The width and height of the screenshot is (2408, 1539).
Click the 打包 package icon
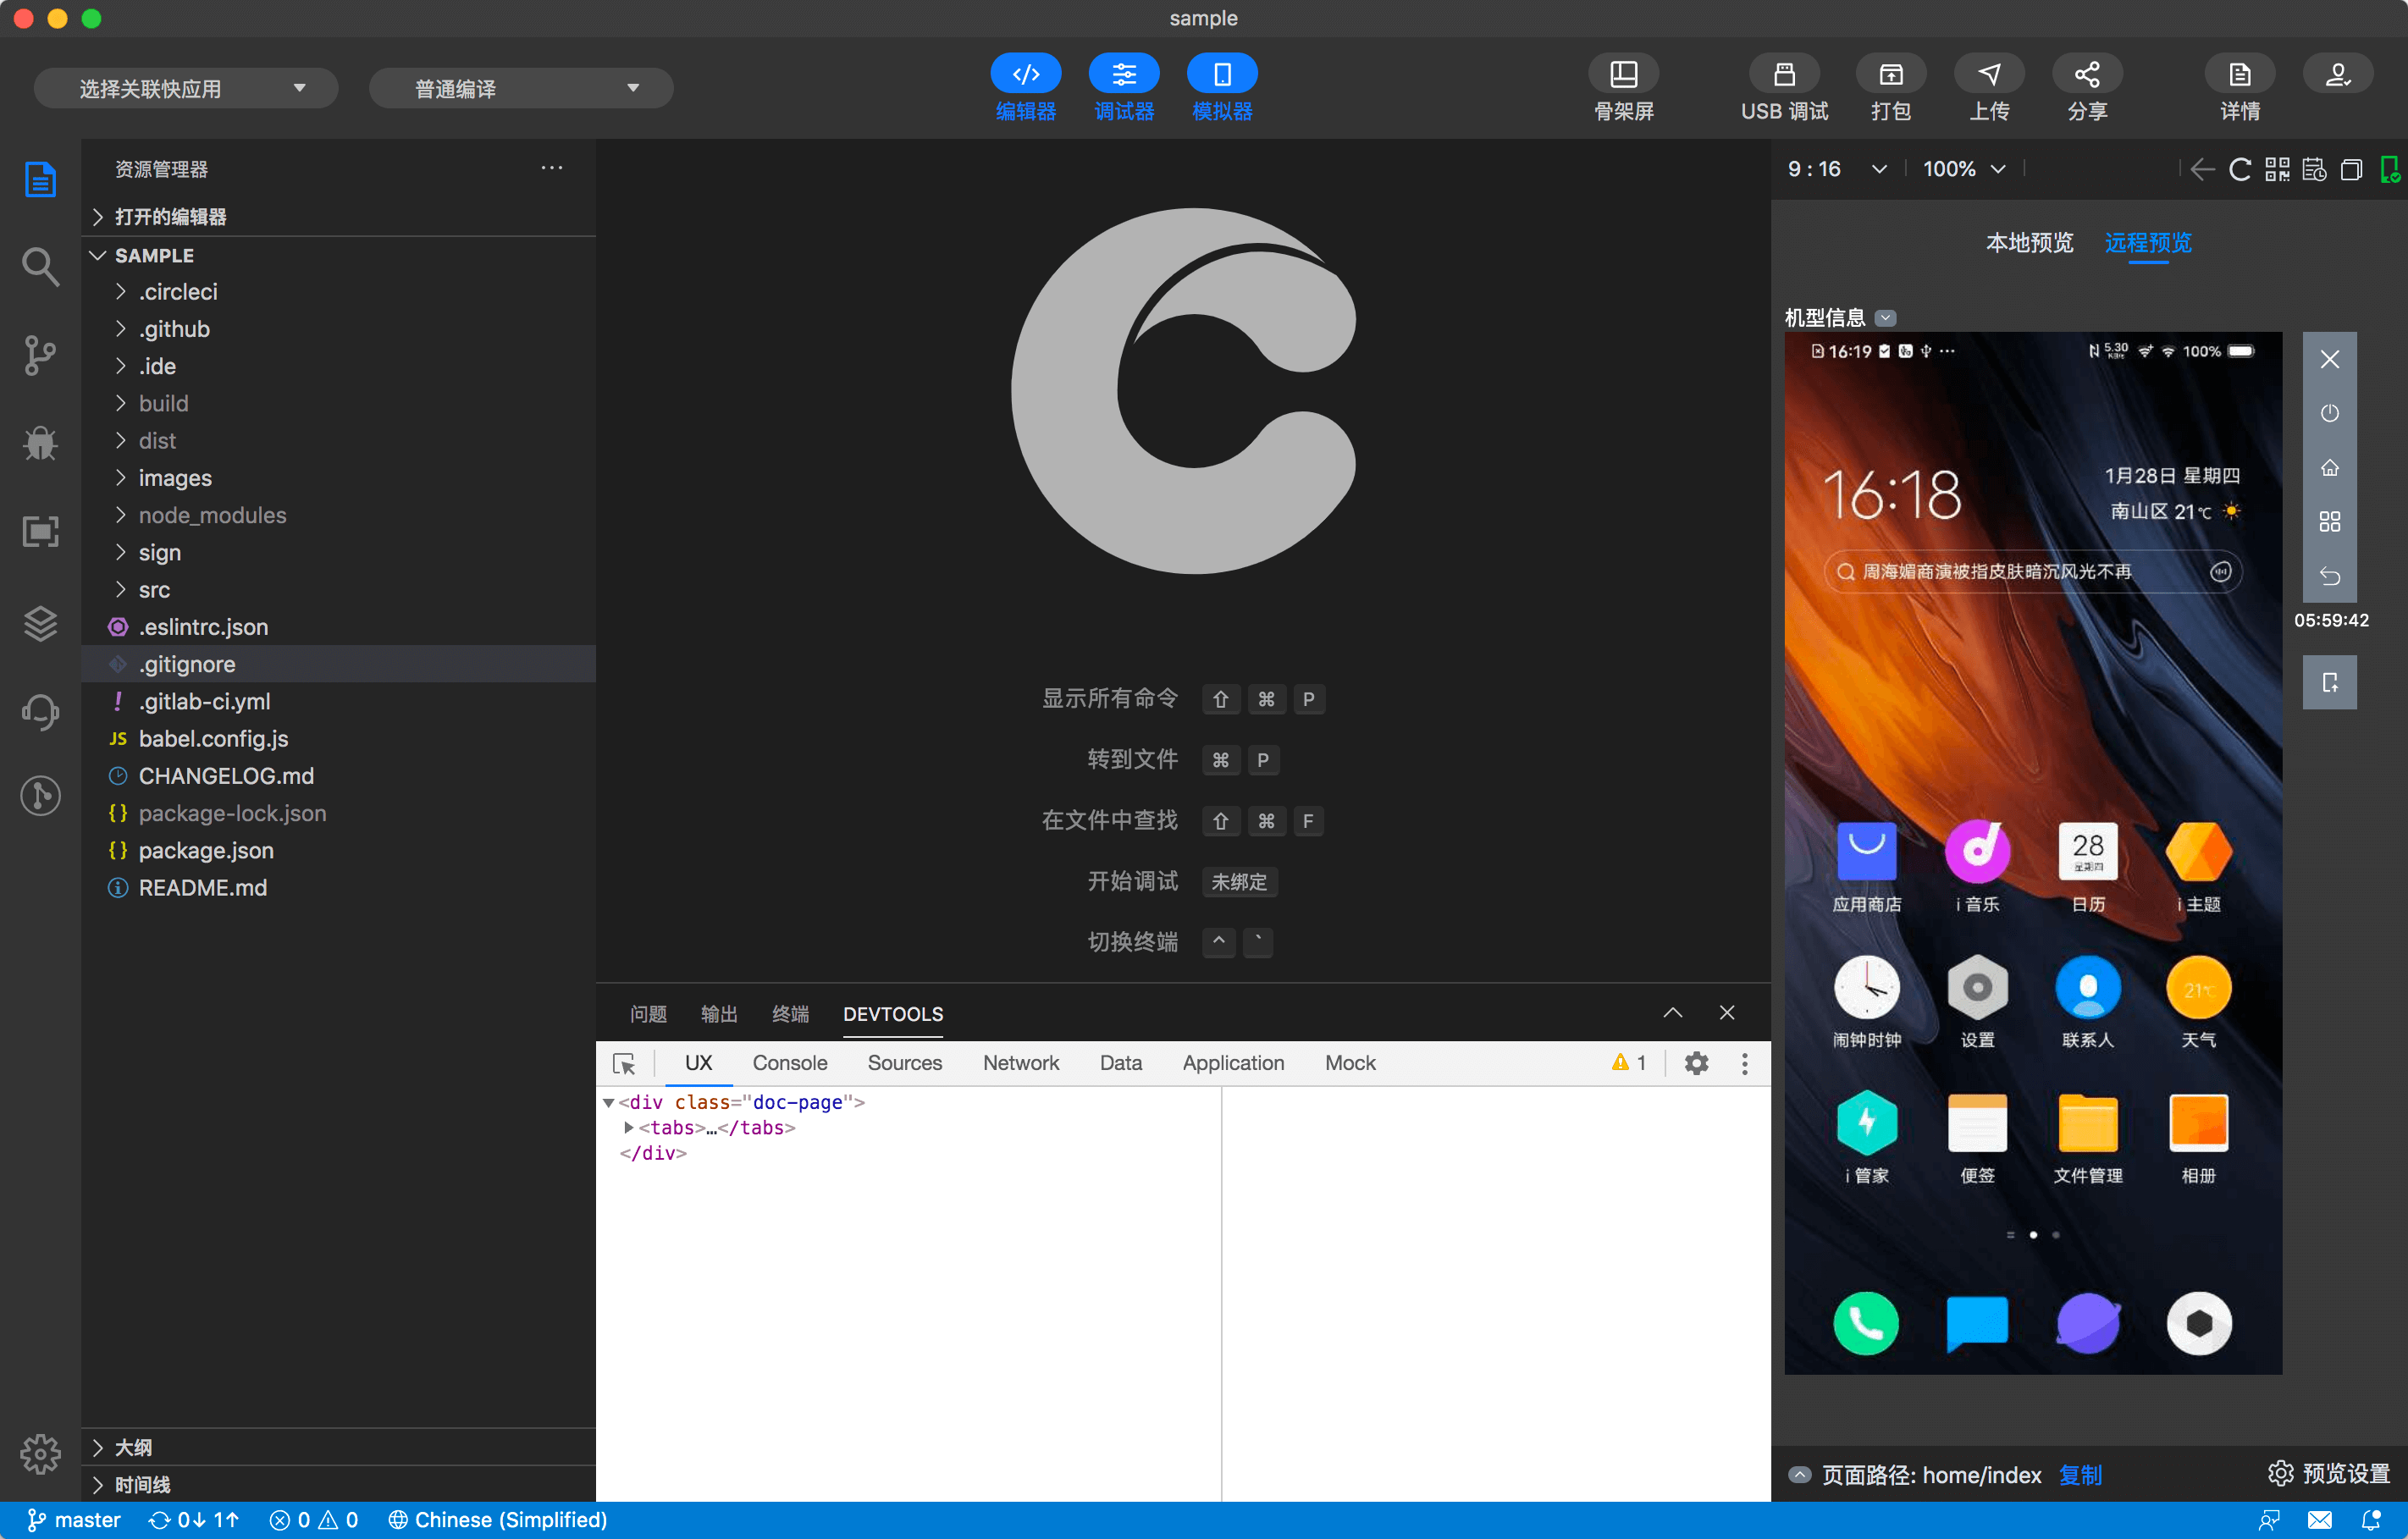point(1890,75)
